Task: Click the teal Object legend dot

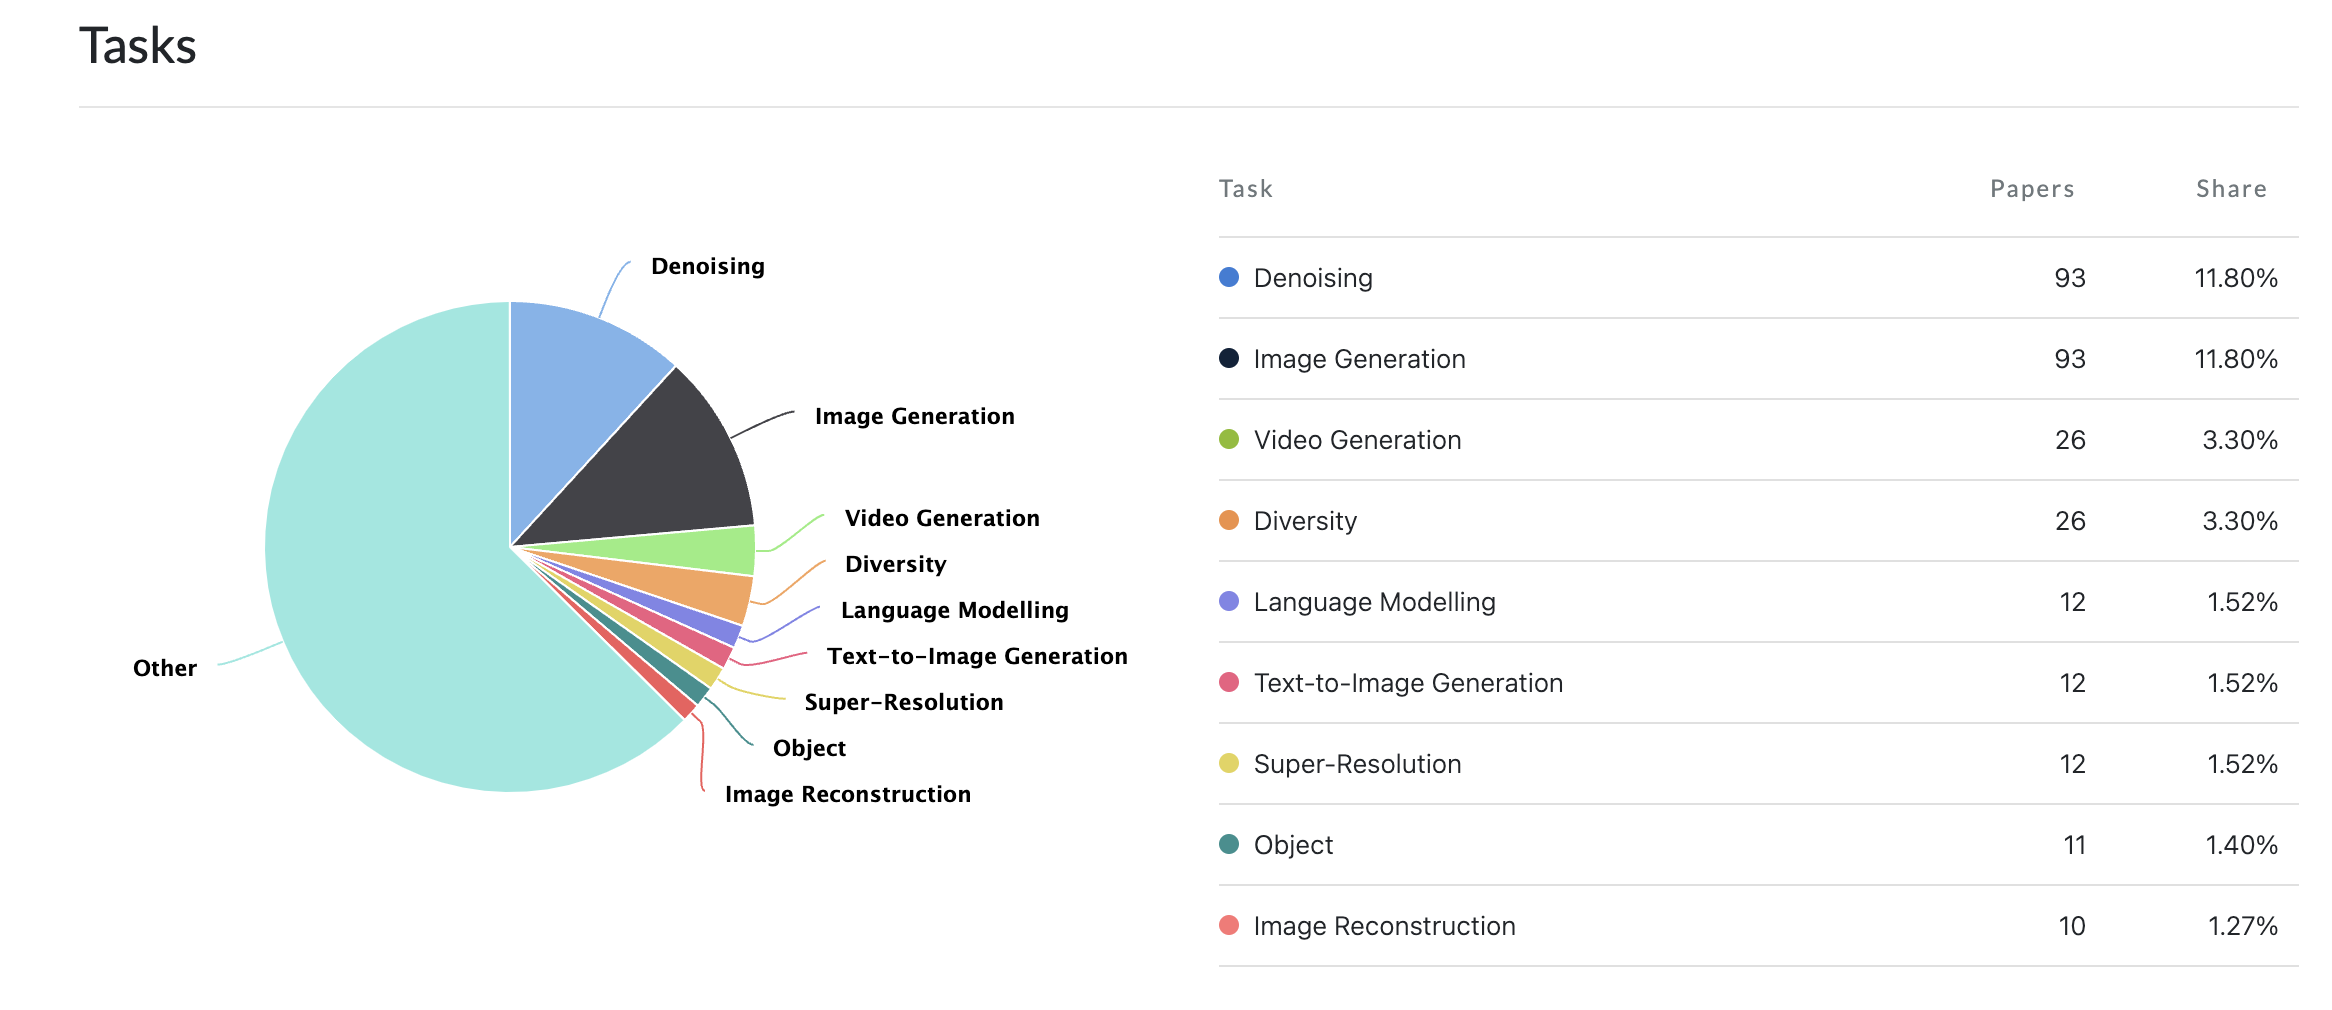Action: click(1229, 844)
